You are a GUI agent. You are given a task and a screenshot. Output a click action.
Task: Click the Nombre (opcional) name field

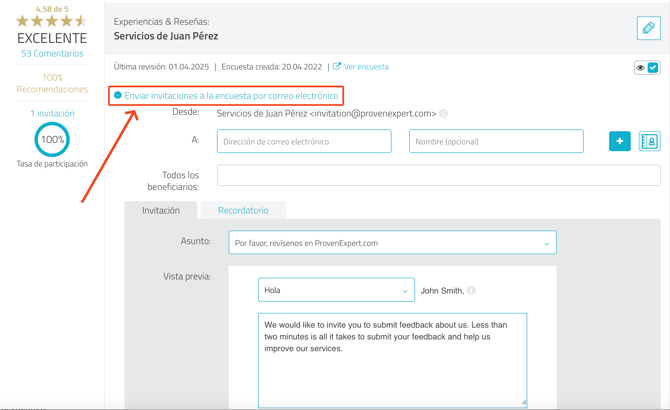pos(496,142)
